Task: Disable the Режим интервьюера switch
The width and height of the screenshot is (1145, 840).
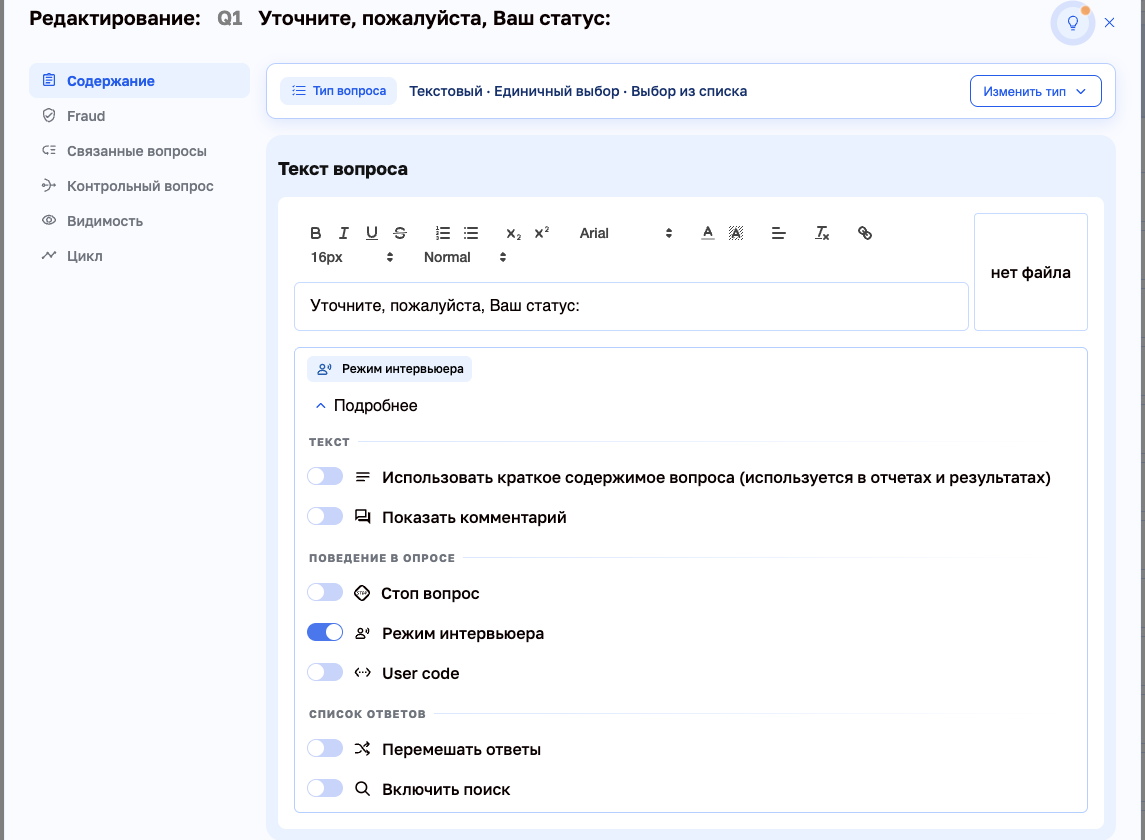Action: (x=325, y=633)
